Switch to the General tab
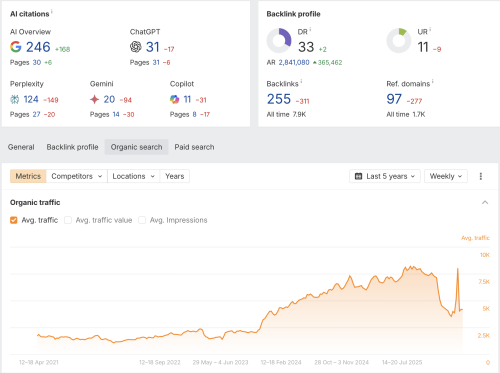 (x=21, y=147)
